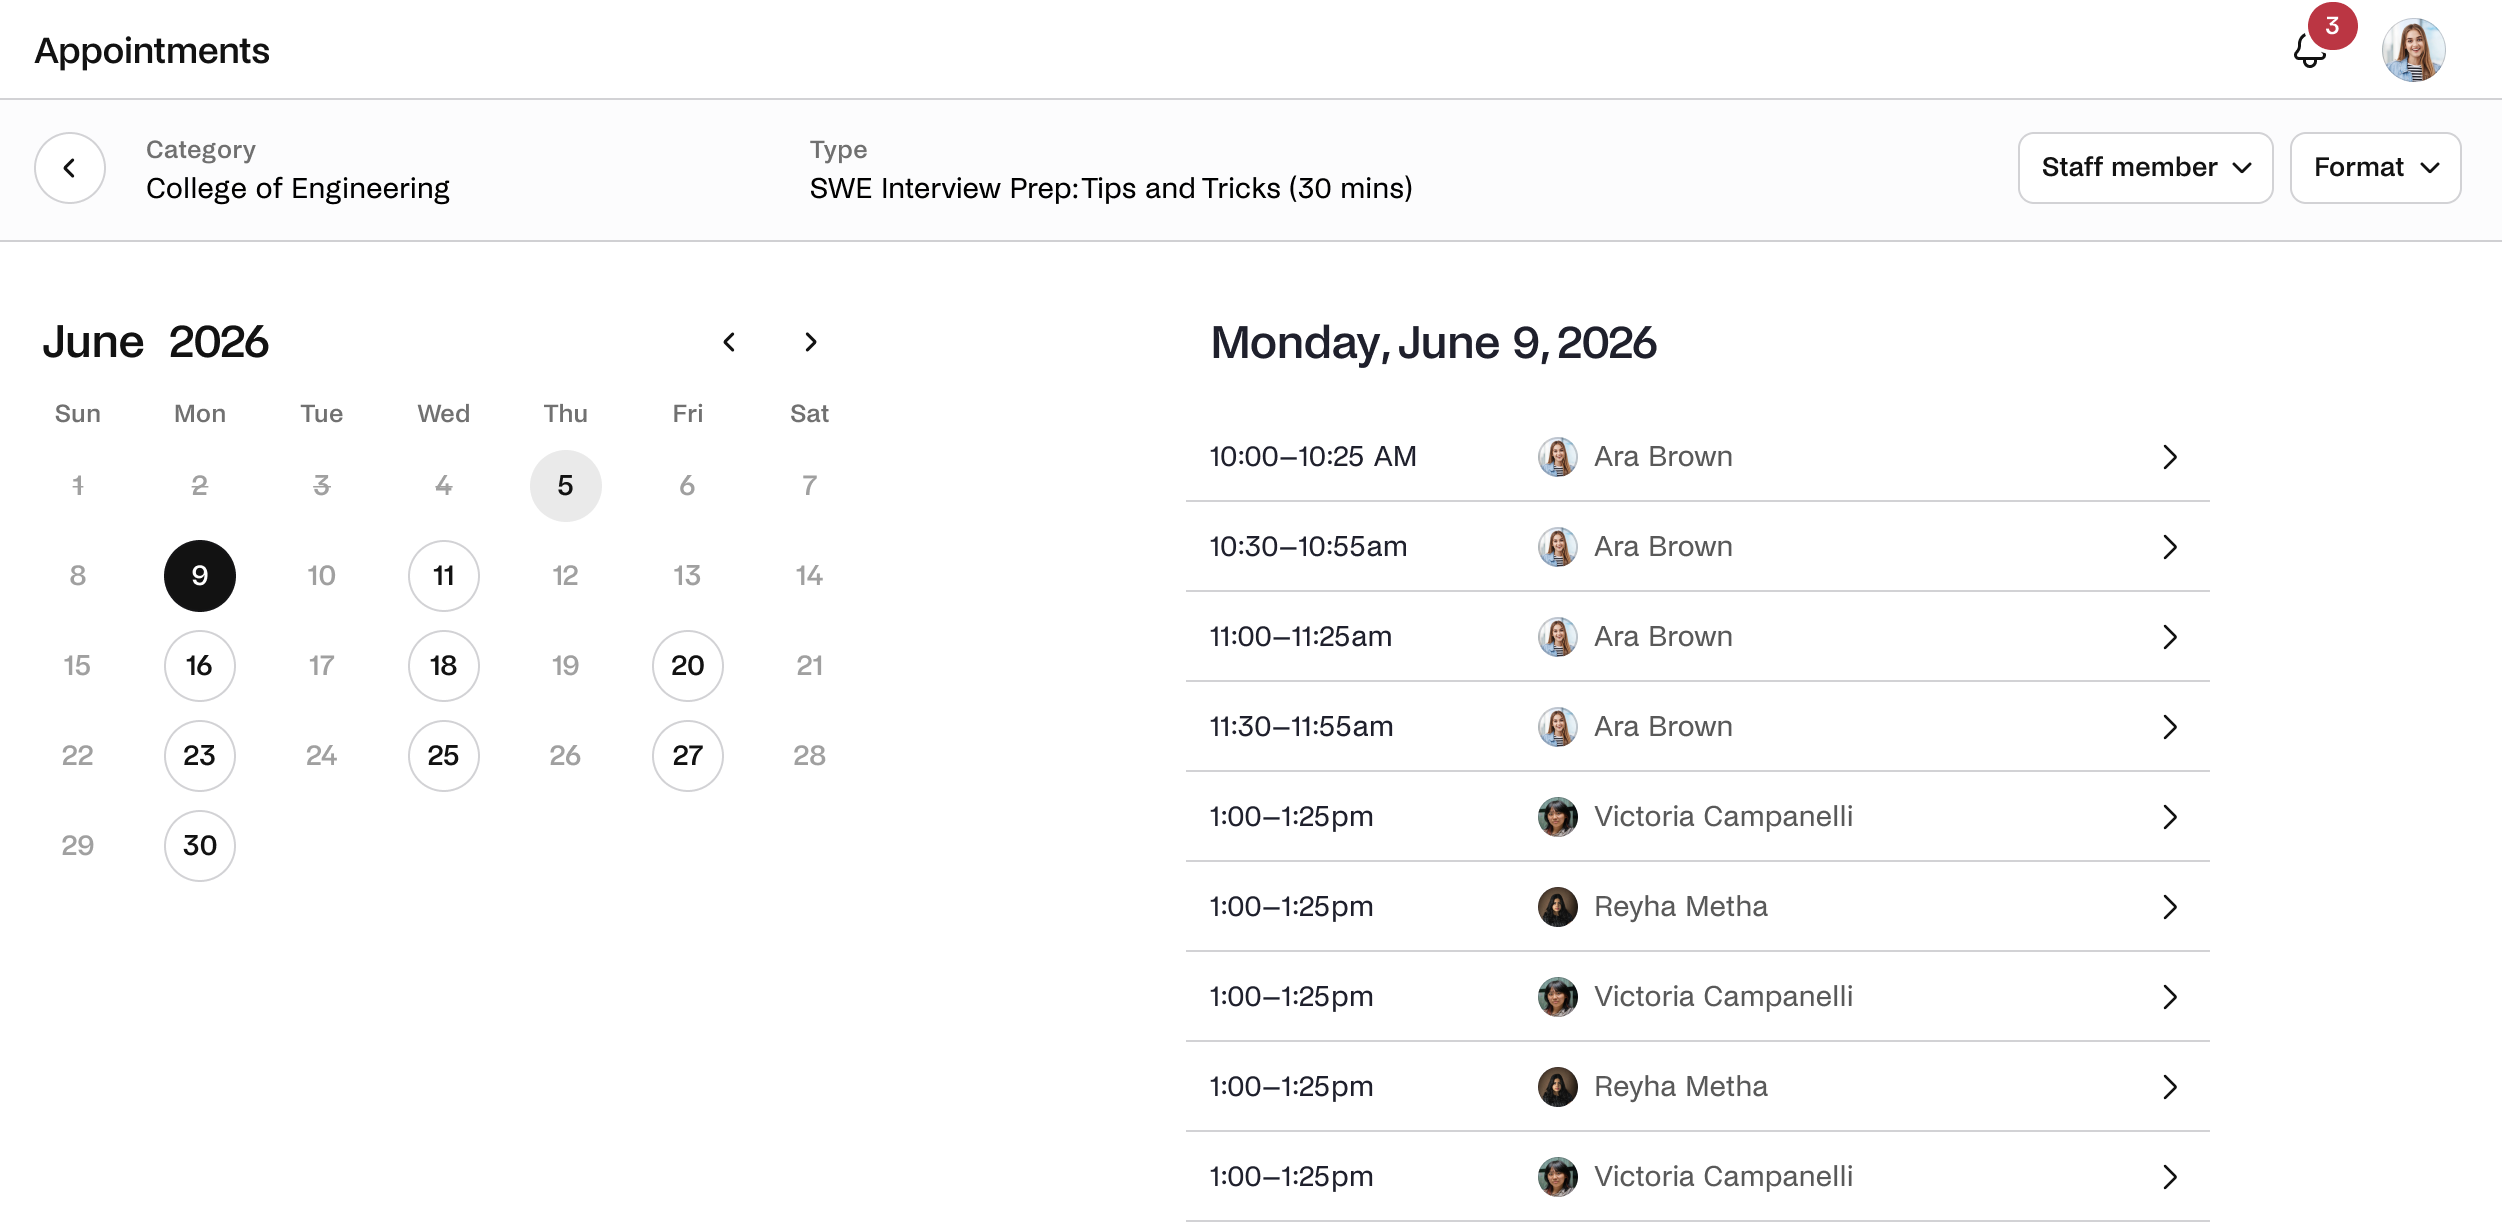Go to previous month in calendar

(x=729, y=342)
